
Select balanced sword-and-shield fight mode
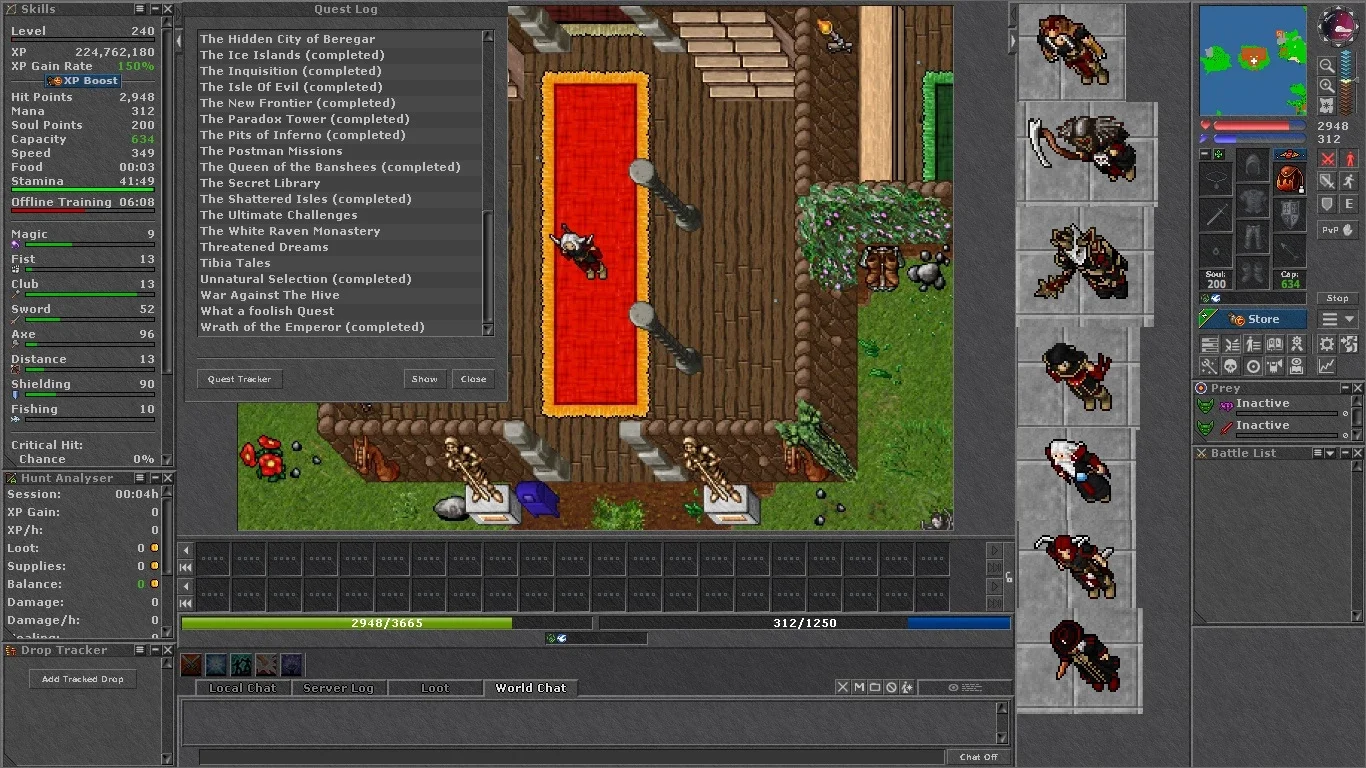click(x=1327, y=181)
